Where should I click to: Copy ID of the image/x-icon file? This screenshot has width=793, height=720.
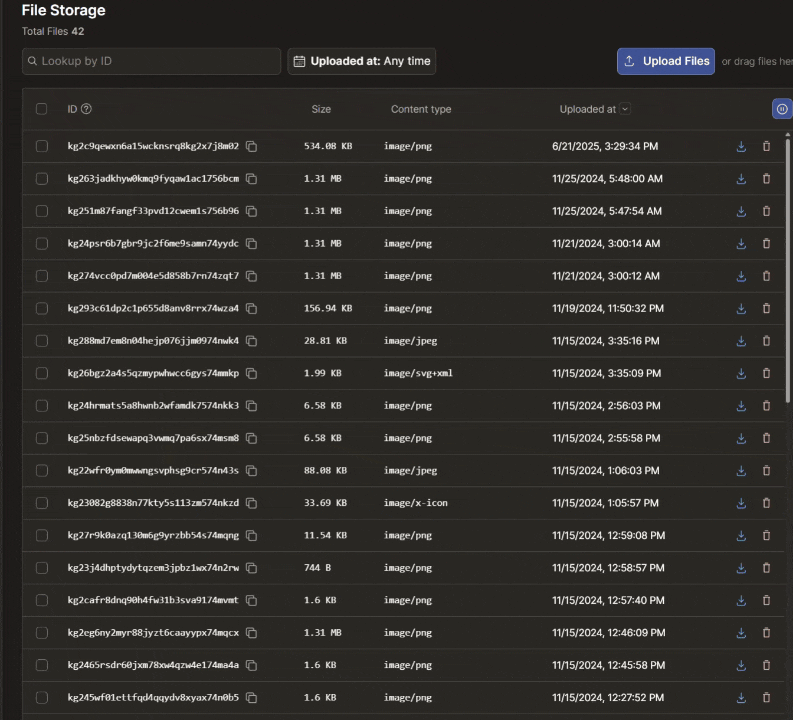coord(251,503)
